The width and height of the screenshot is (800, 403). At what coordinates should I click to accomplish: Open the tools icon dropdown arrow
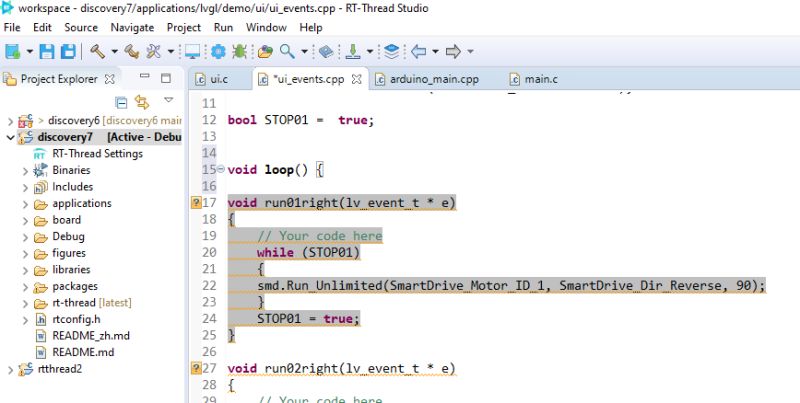(171, 52)
